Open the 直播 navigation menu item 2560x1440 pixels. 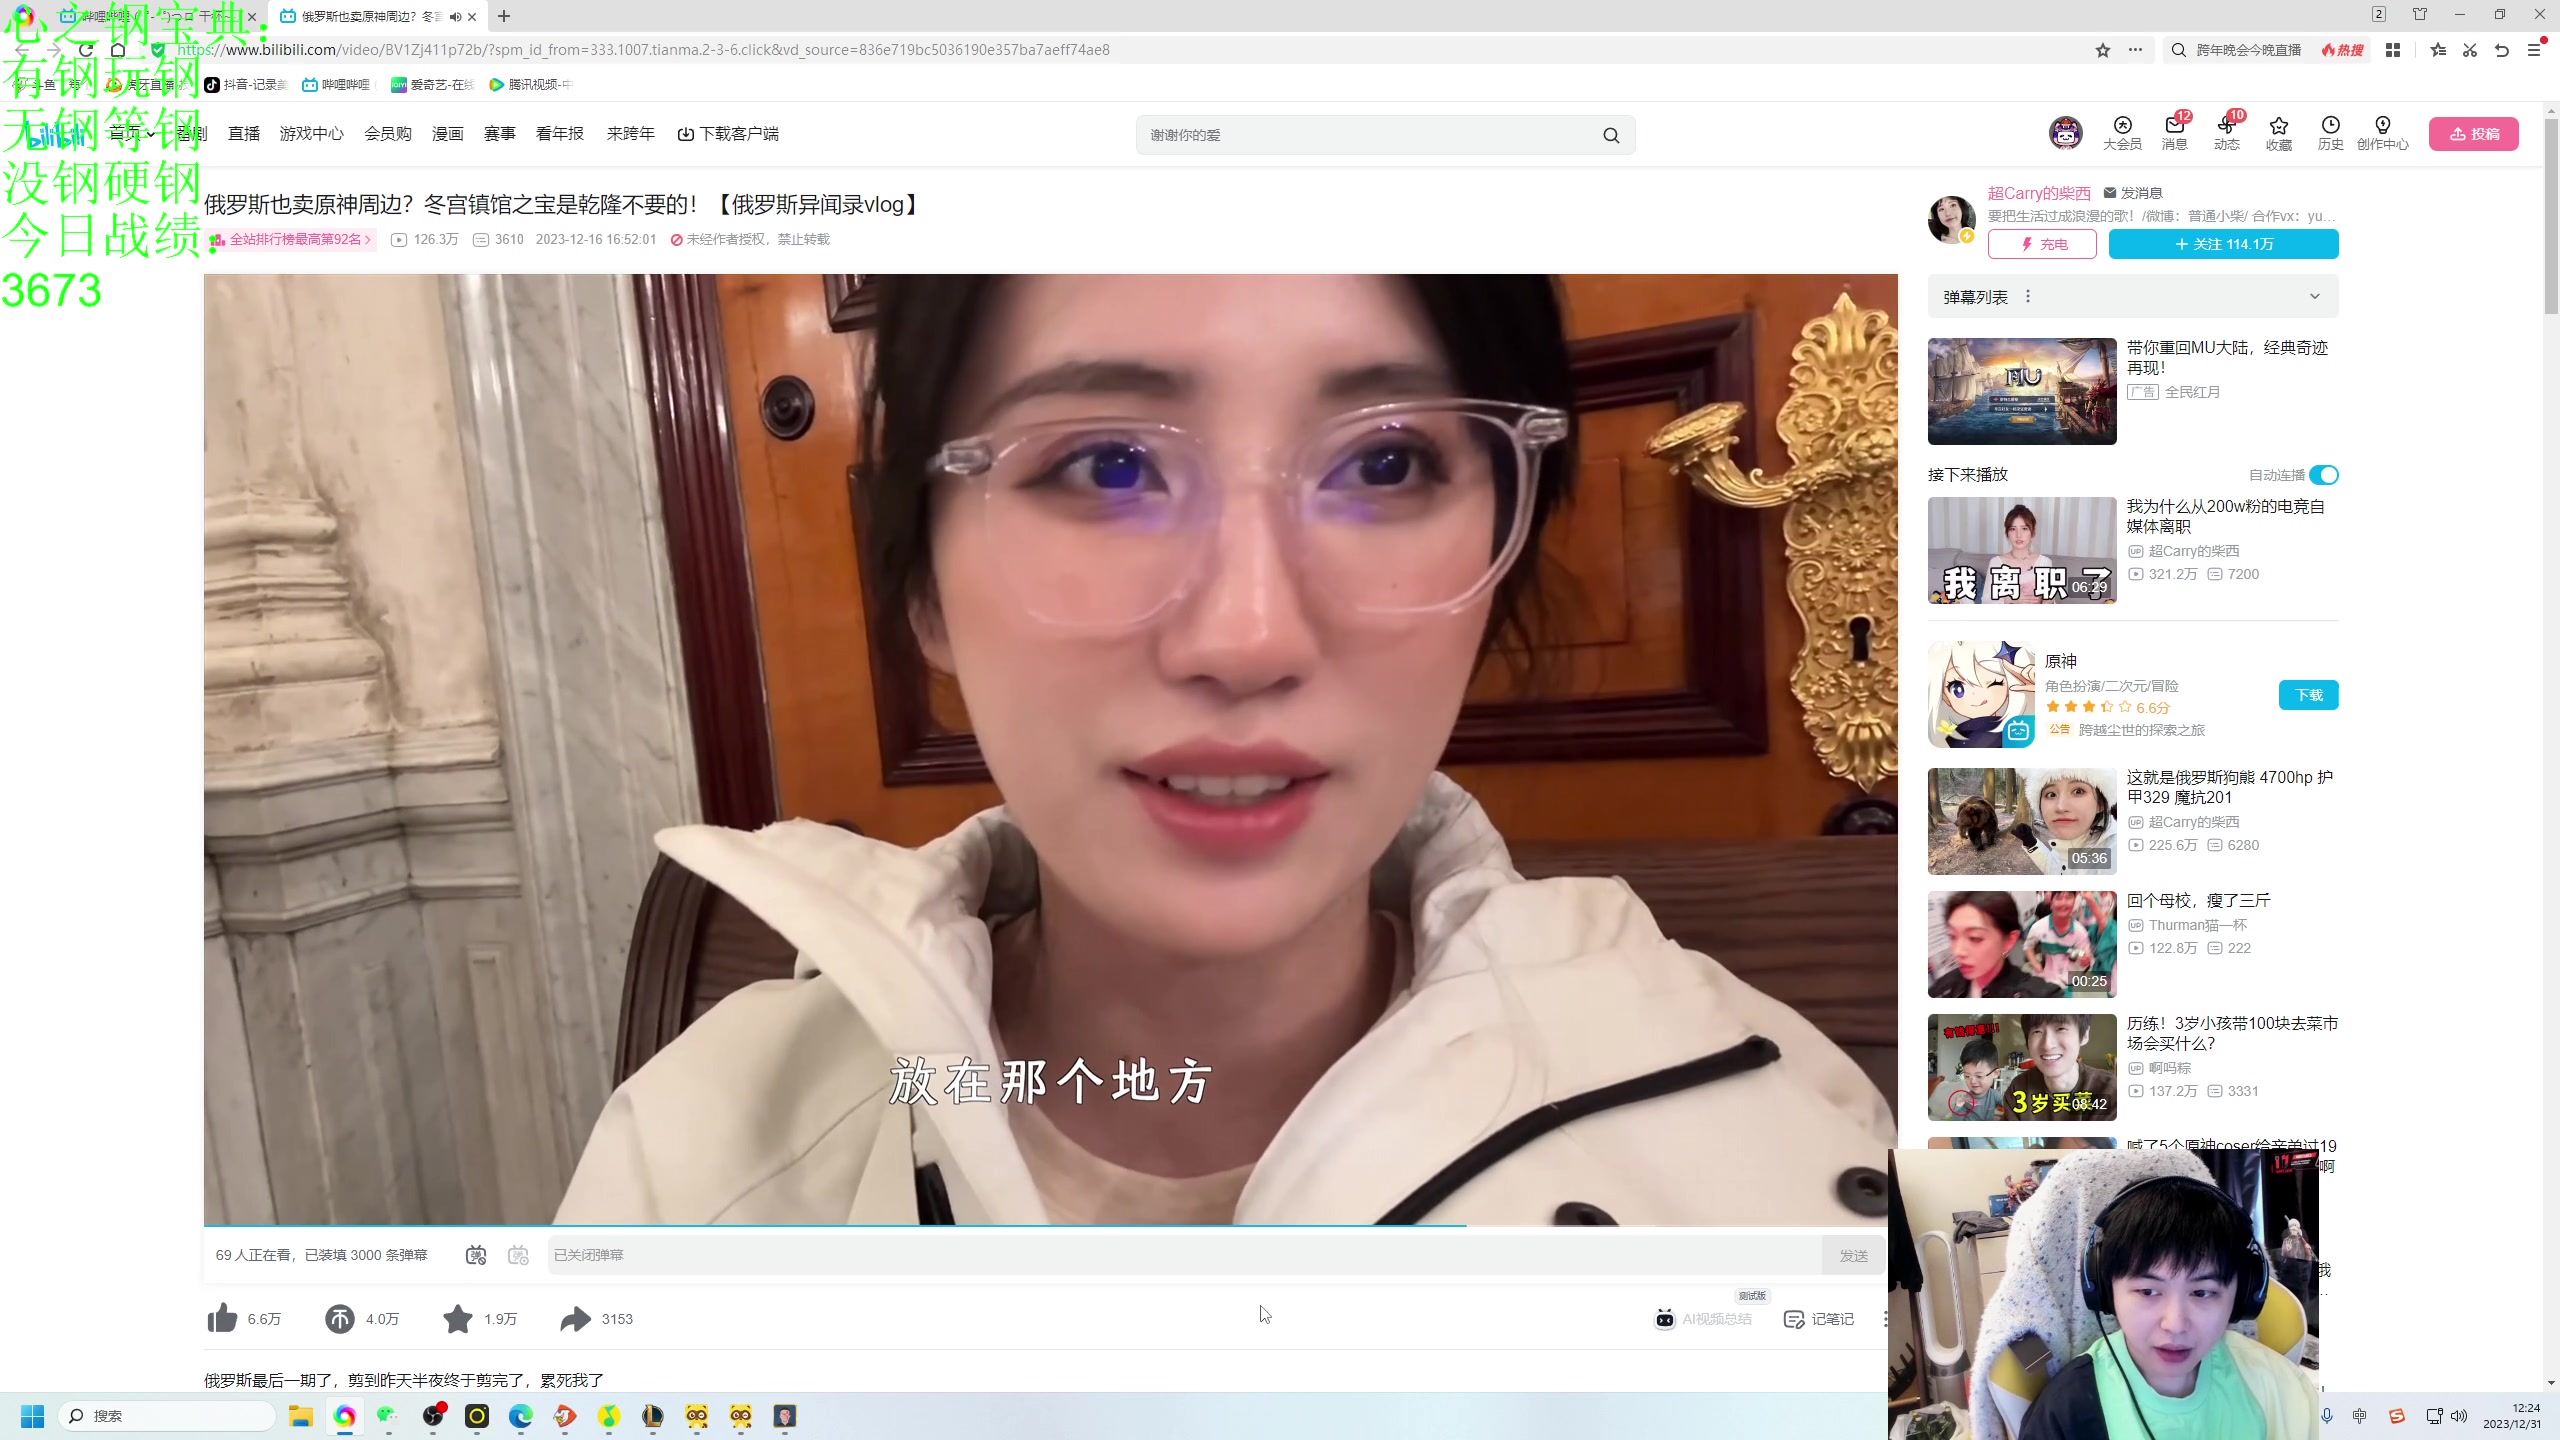pyautogui.click(x=243, y=133)
